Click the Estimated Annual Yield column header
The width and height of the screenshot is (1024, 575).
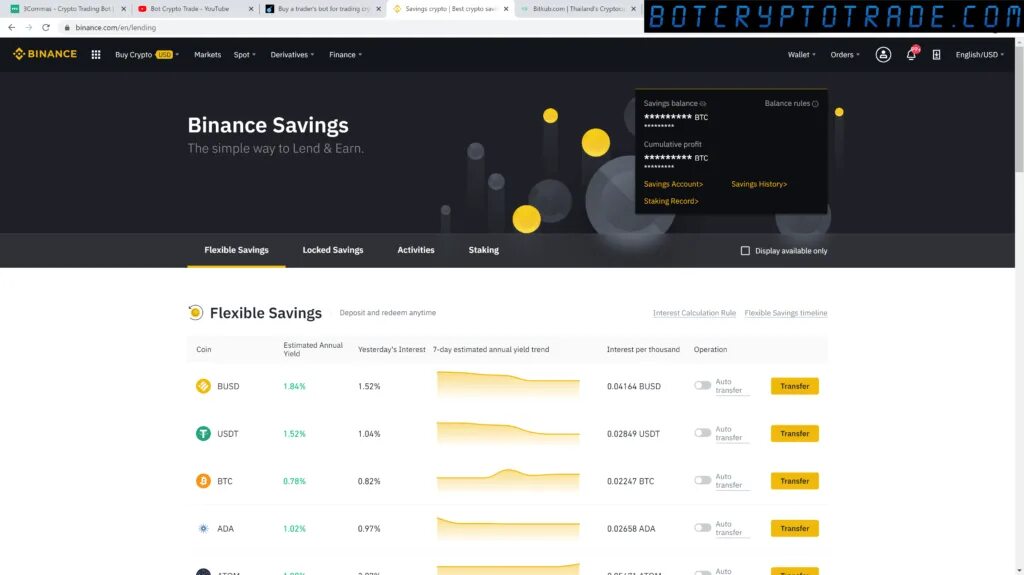pos(313,350)
